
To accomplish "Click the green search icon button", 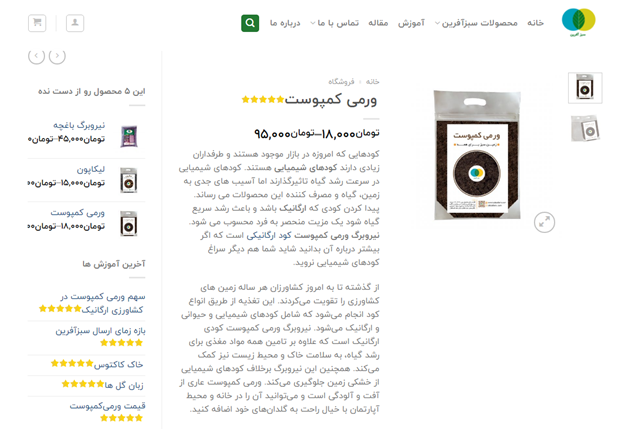I will (x=250, y=23).
